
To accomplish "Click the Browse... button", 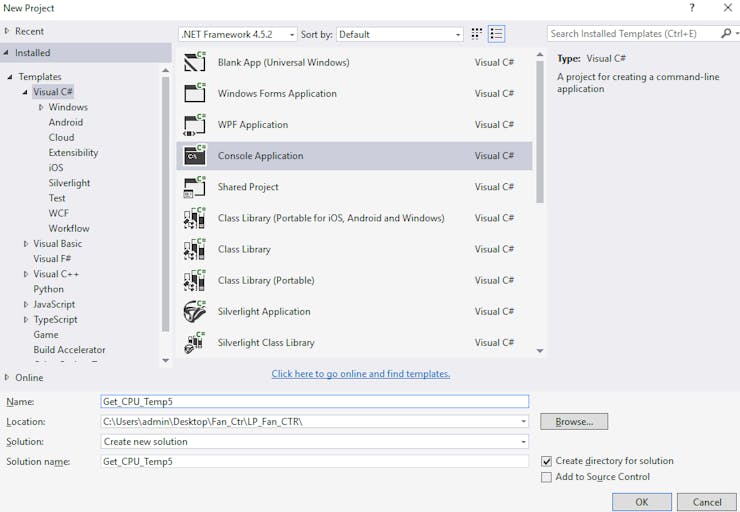I will (x=574, y=421).
